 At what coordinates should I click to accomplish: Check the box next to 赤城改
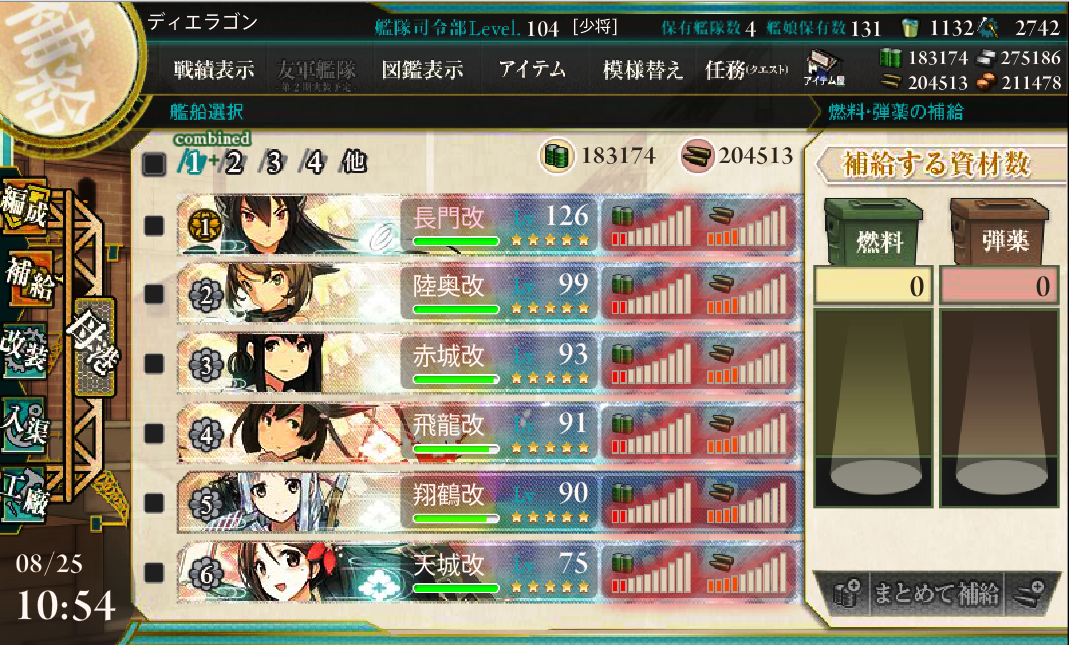[154, 363]
